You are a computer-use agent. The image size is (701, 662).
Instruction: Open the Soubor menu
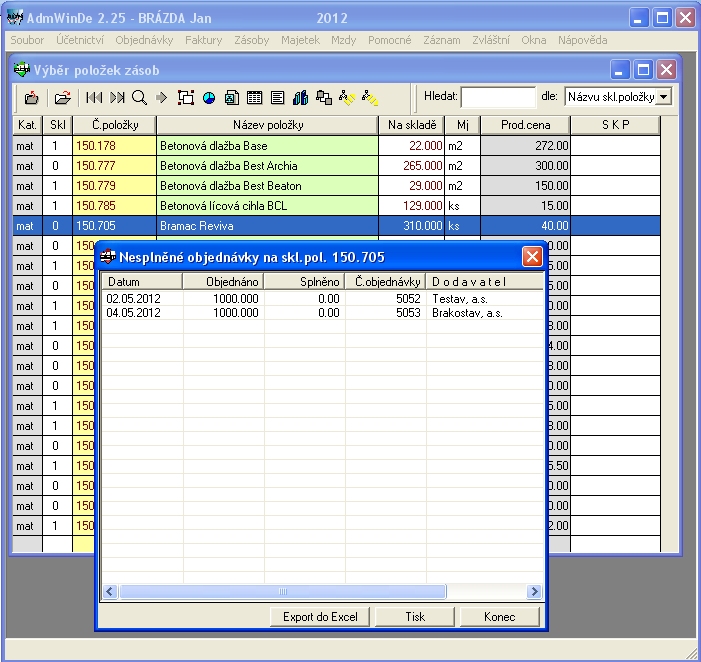point(27,40)
